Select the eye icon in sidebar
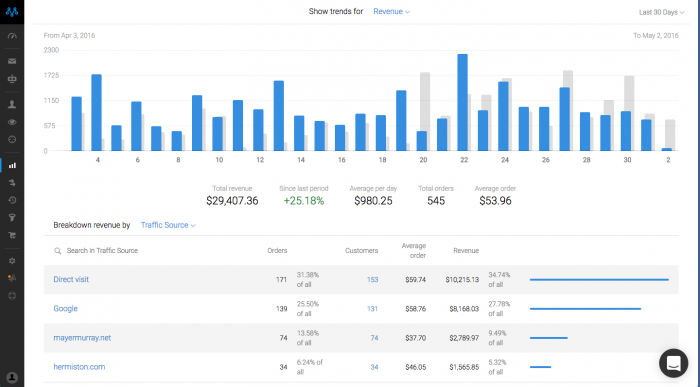700x387 pixels. click(12, 122)
